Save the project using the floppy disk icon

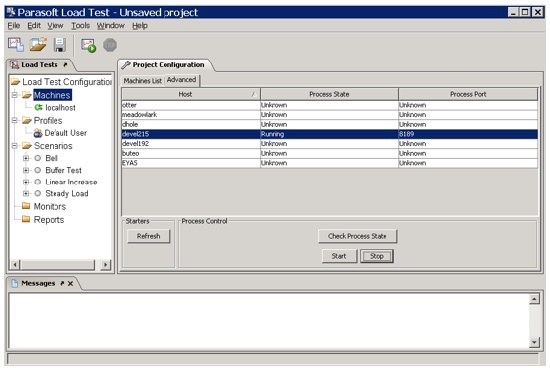60,45
